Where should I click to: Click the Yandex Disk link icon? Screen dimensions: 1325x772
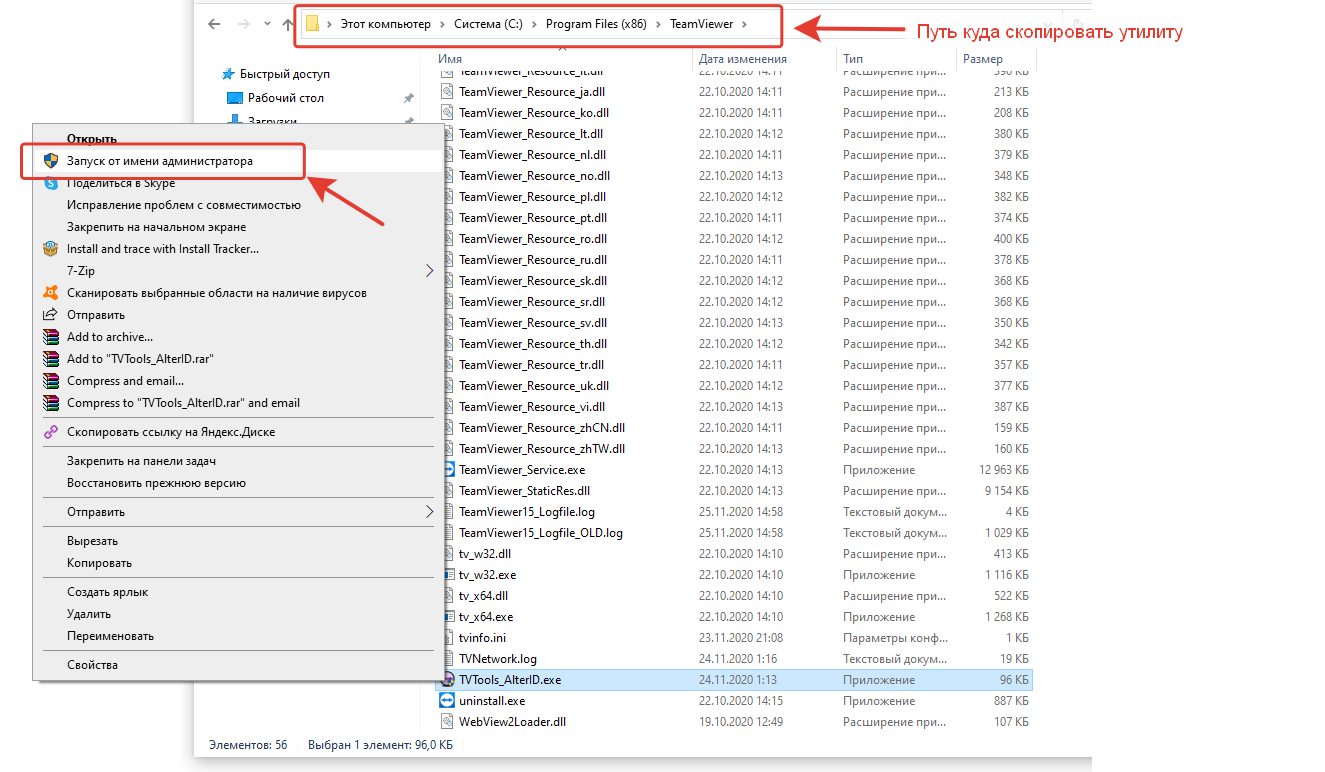(51, 432)
